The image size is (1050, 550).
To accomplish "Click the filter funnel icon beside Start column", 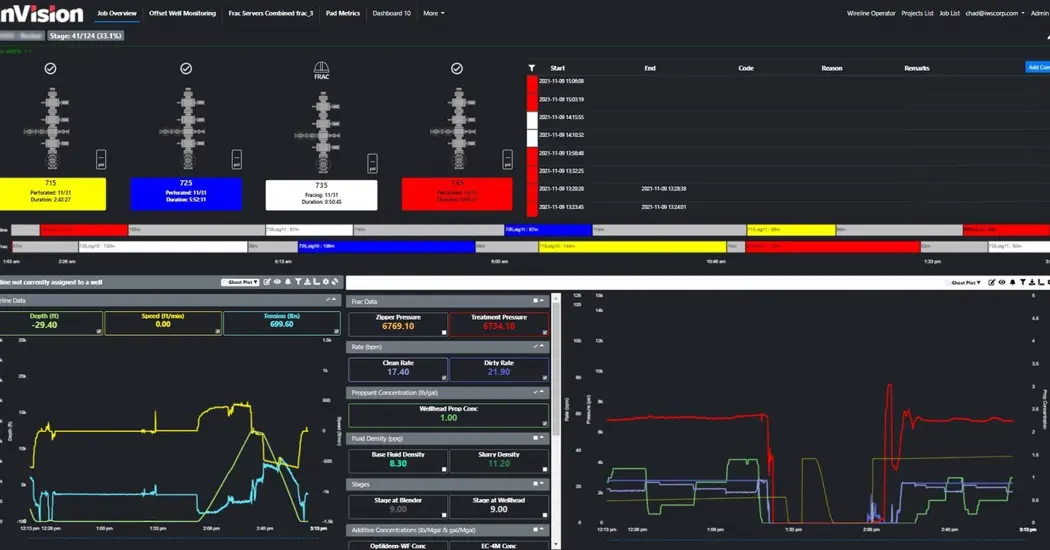I will tap(532, 68).
